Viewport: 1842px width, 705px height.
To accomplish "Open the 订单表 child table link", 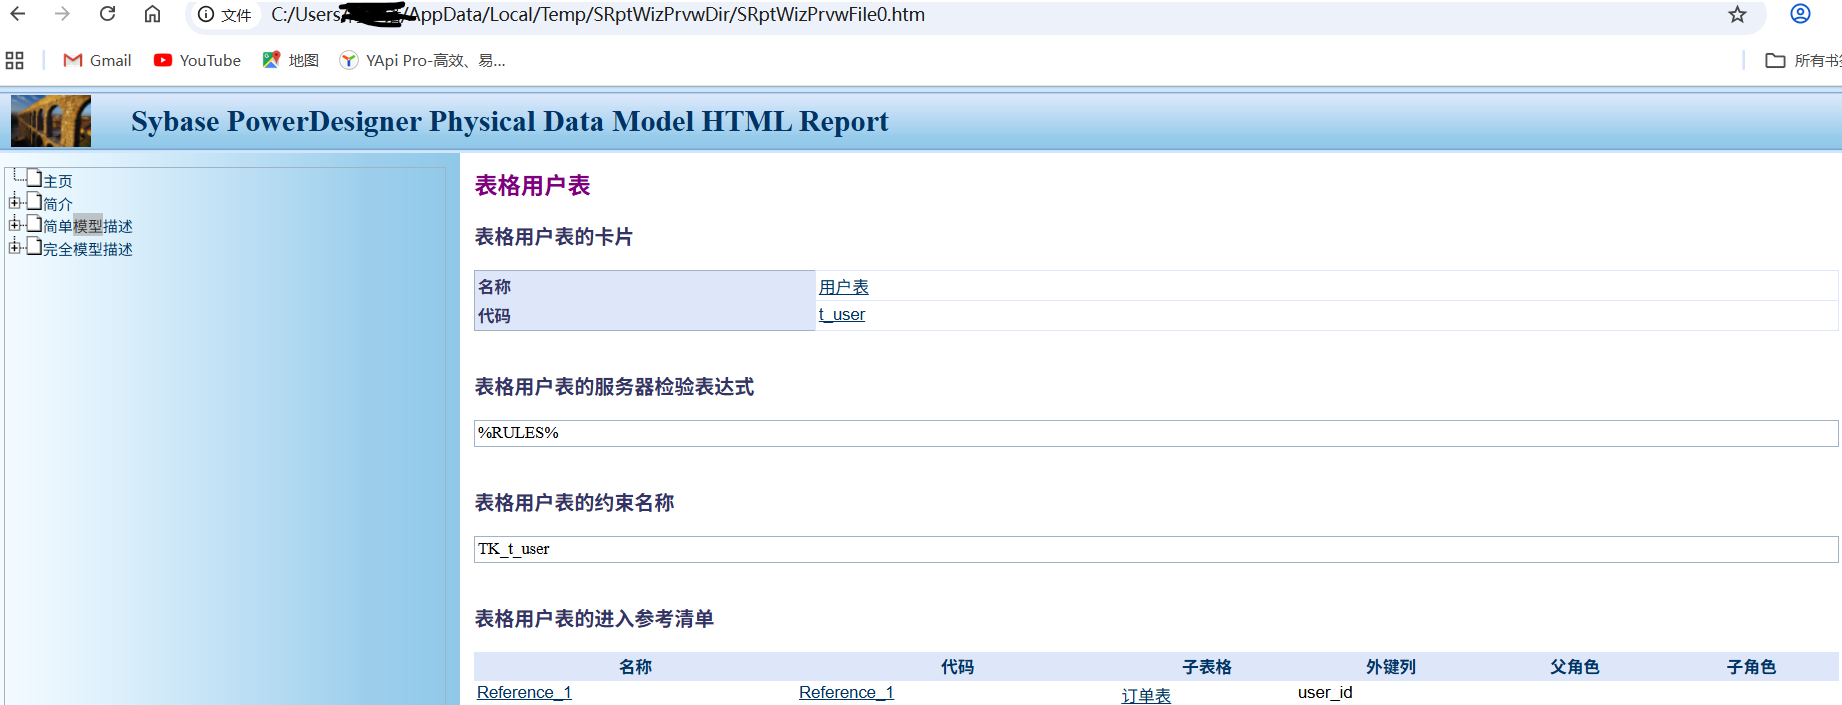I will (x=1146, y=695).
